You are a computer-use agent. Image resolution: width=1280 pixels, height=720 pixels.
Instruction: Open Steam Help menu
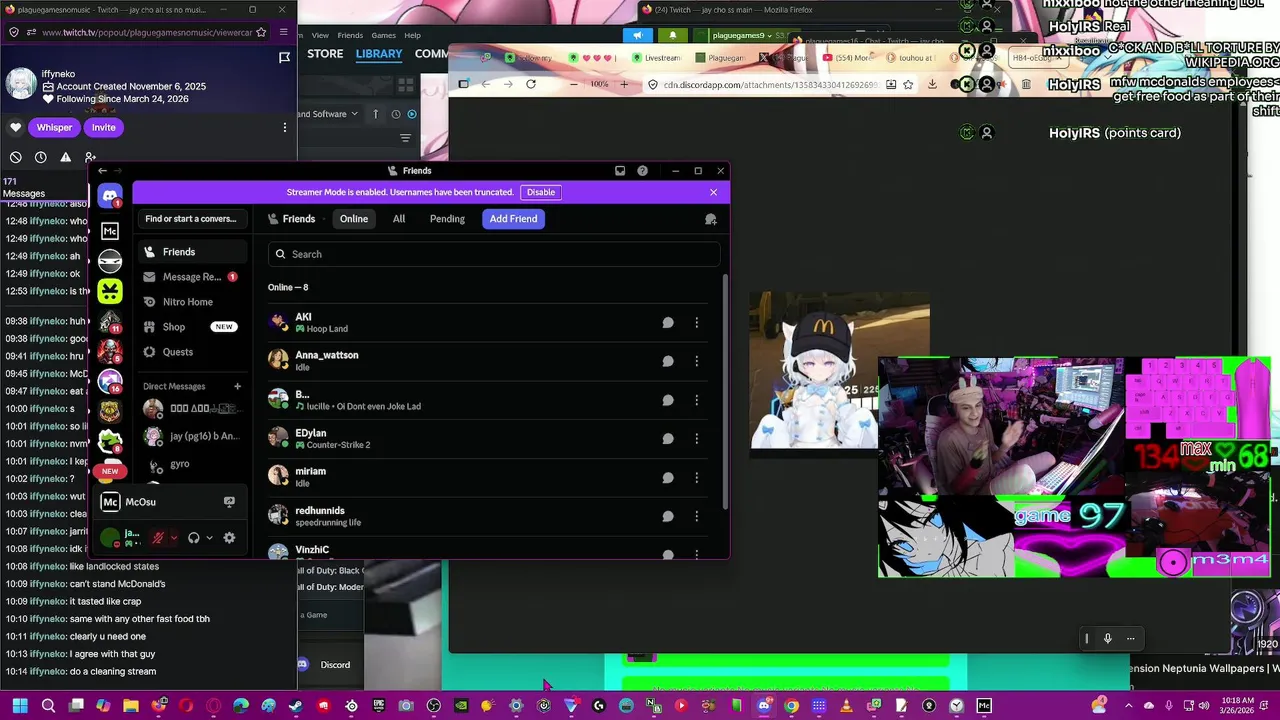[x=412, y=35]
